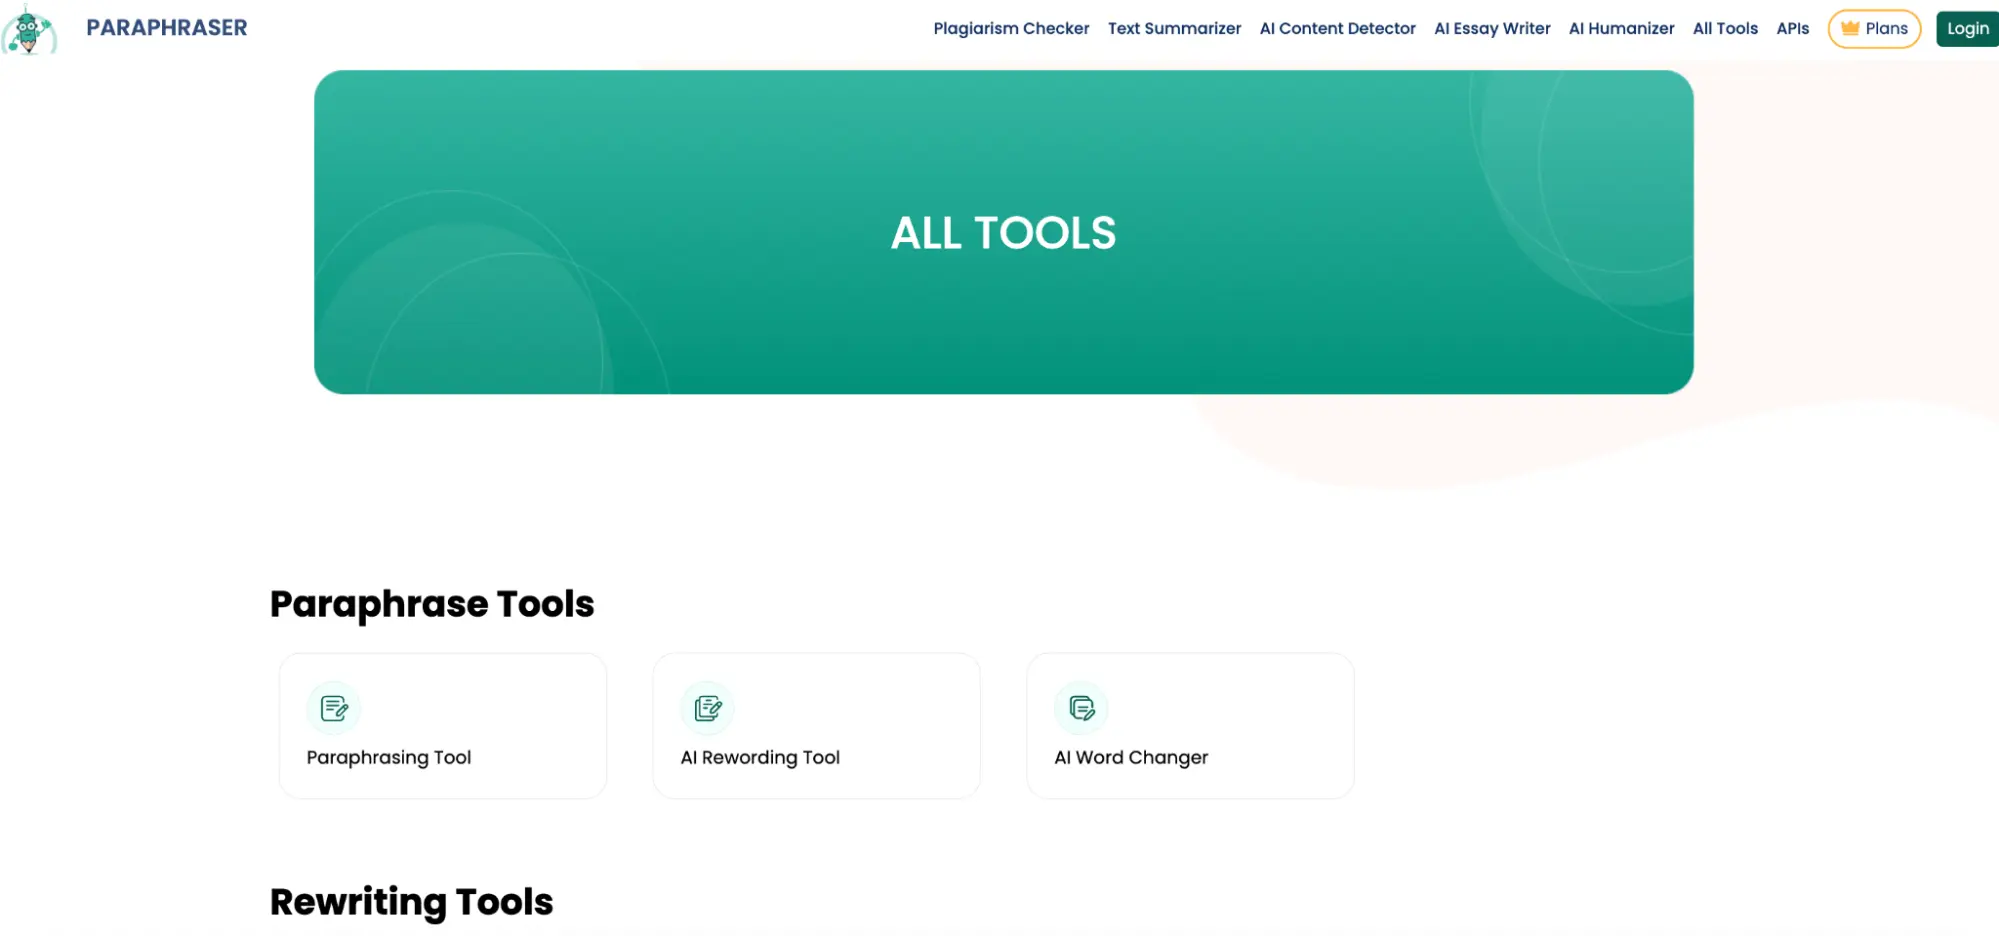The height and width of the screenshot is (937, 1999).
Task: Click the ALL TOOLS banner title
Action: tap(1003, 233)
